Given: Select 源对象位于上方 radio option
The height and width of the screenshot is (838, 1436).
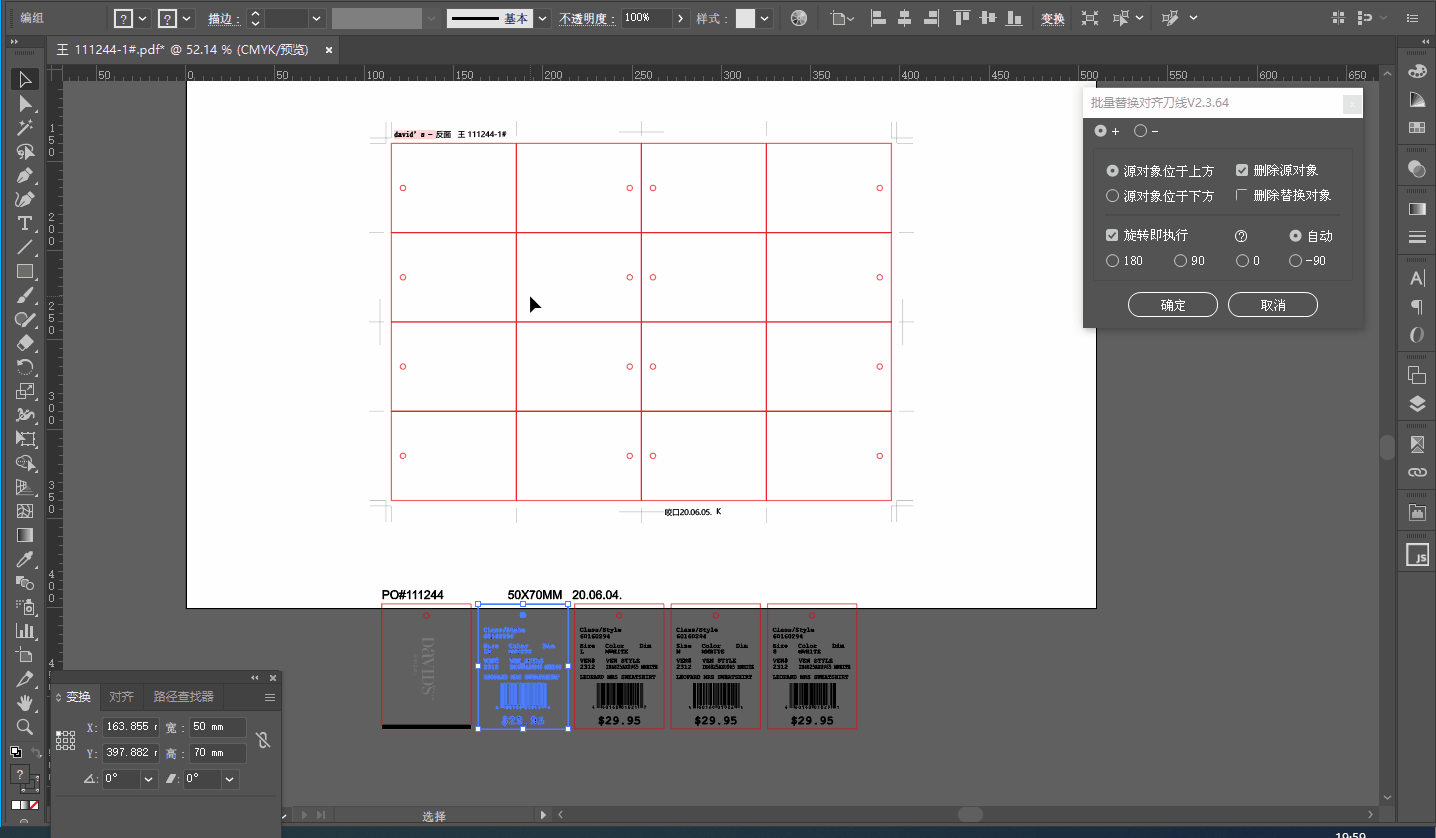Looking at the screenshot, I should tap(1160, 171).
